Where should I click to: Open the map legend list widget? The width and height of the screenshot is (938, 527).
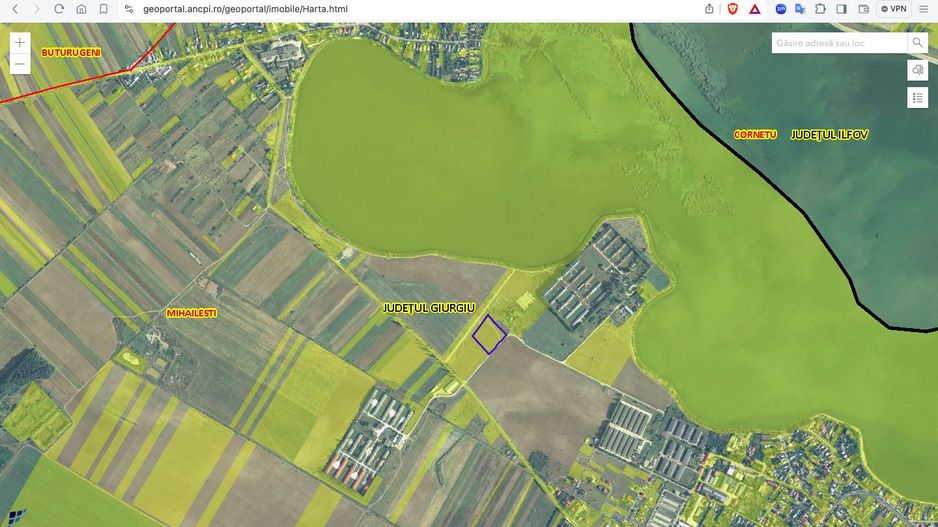click(x=917, y=97)
